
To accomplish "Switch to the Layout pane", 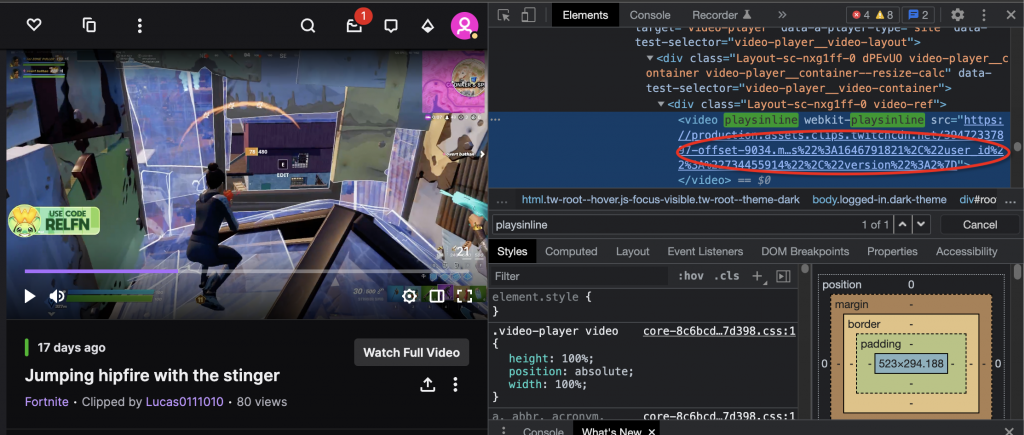I will point(632,251).
